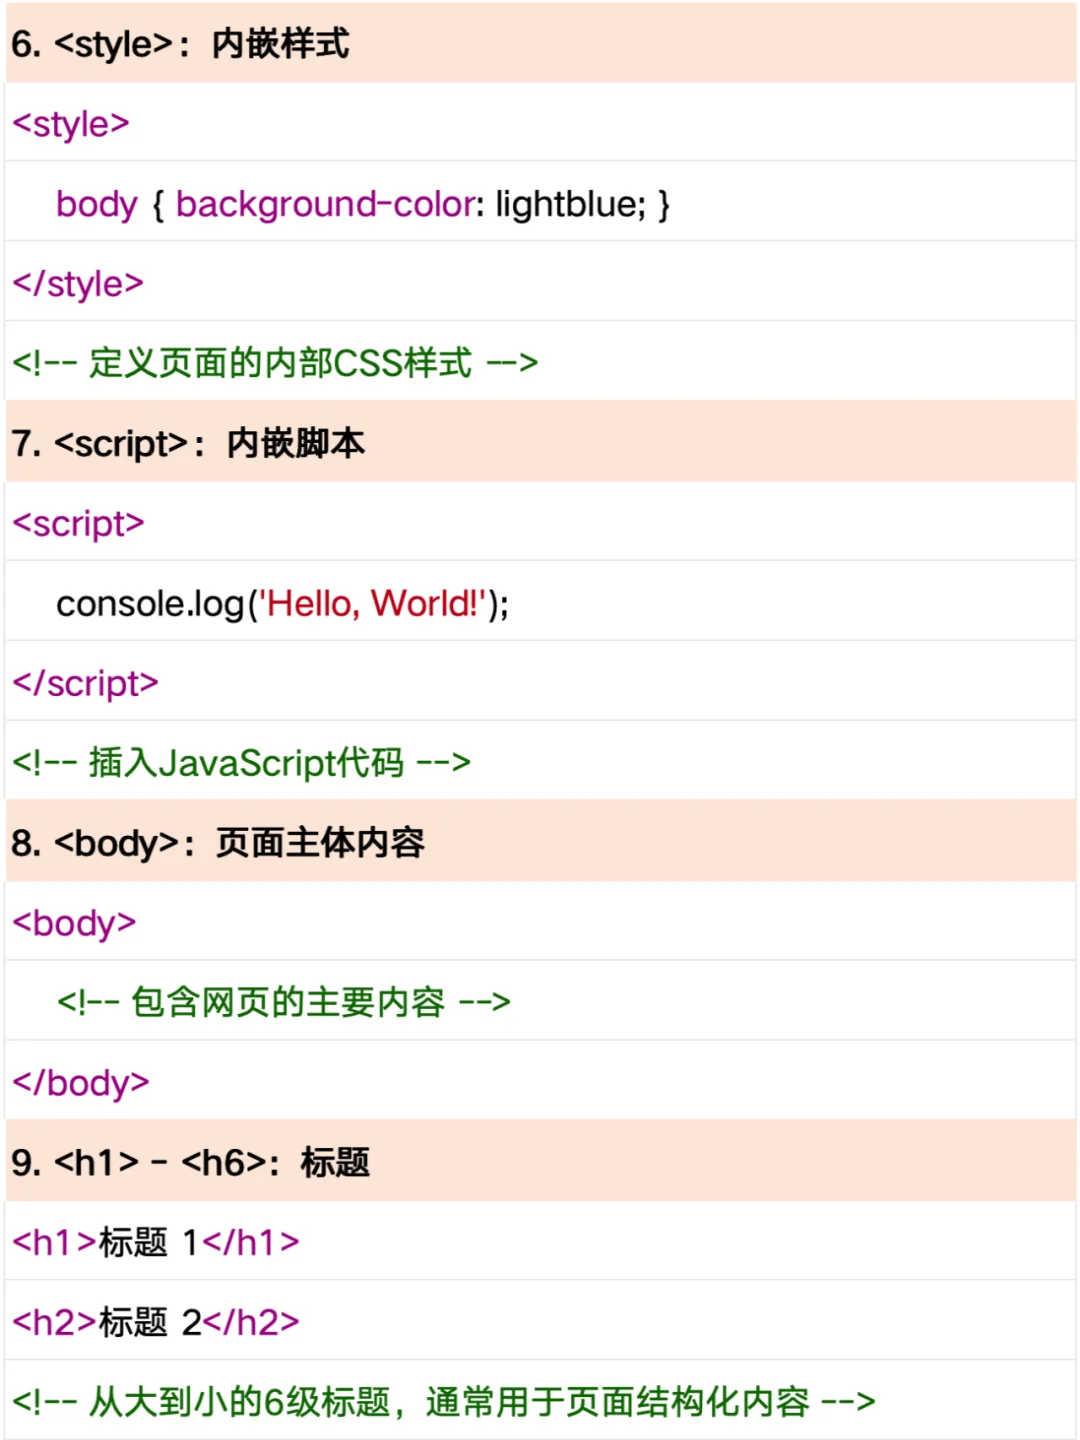1080x1440 pixels.
Task: Click the section header "8. <body>: 页面主体内容"
Action: (x=218, y=843)
